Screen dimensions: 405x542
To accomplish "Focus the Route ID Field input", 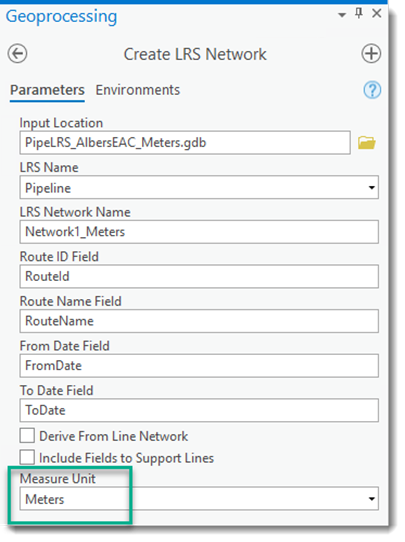I will point(199,276).
